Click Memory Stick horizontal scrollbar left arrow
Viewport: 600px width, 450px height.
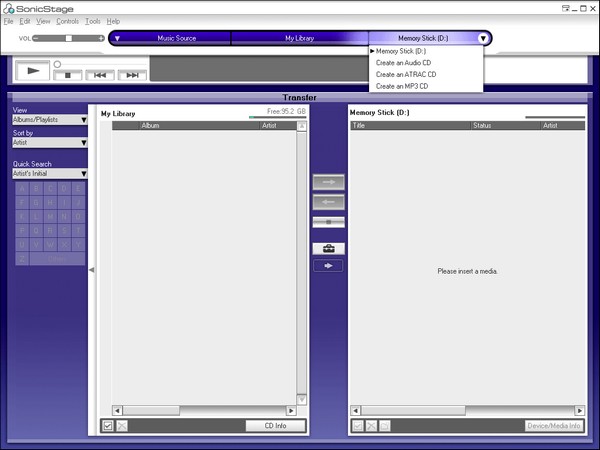[x=355, y=411]
